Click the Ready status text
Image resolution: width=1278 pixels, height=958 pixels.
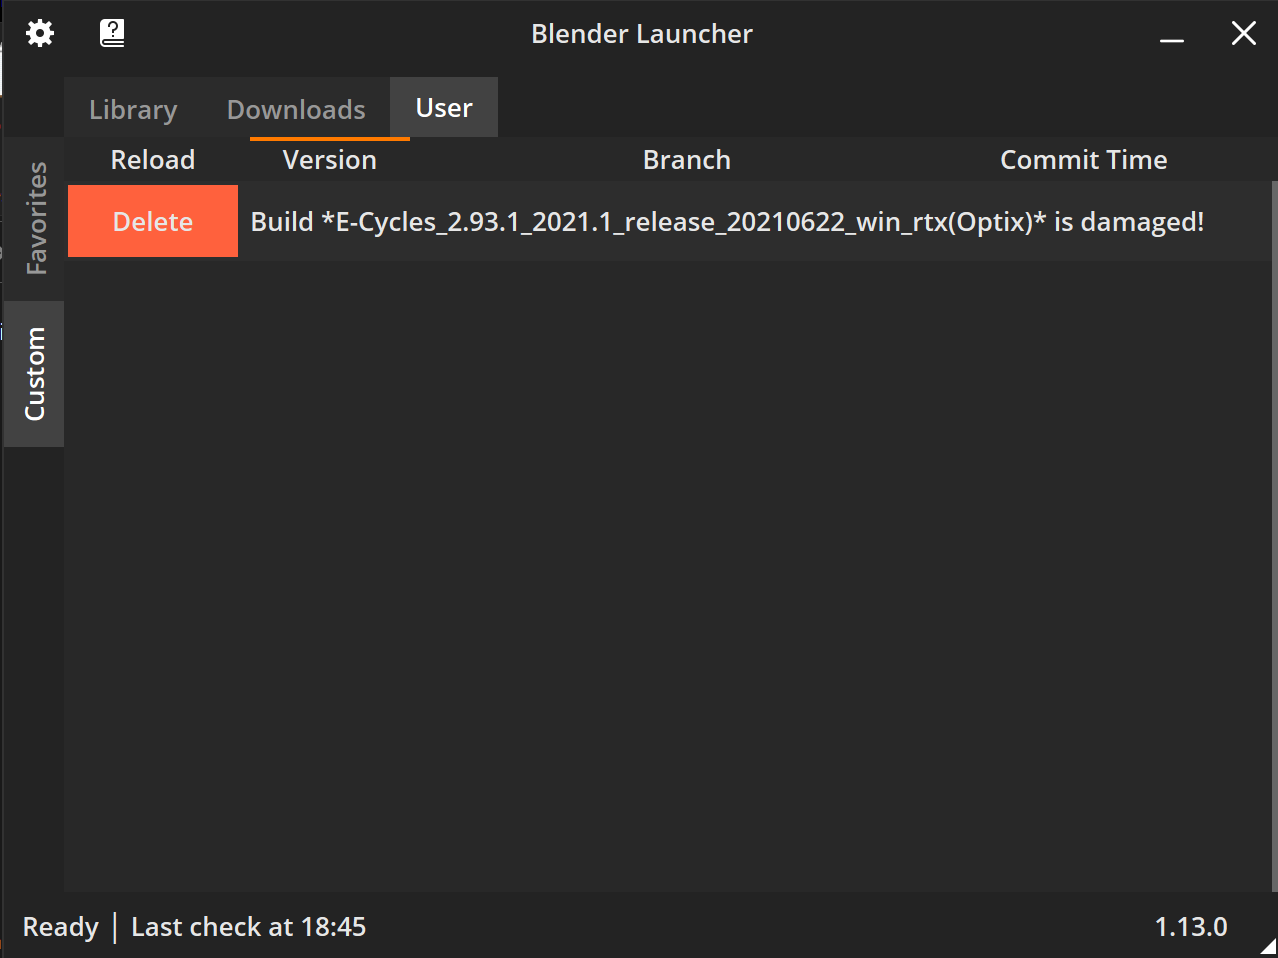coord(61,927)
